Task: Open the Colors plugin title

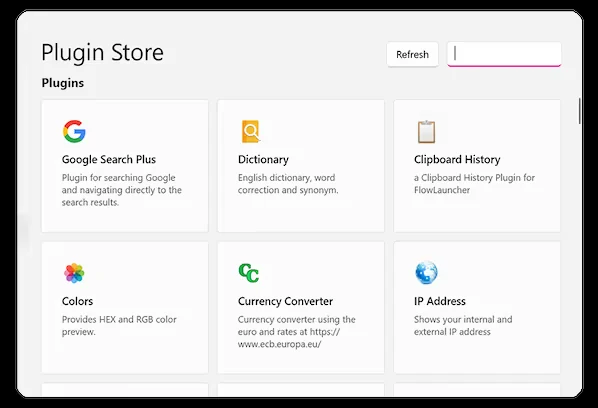Action: [x=77, y=301]
